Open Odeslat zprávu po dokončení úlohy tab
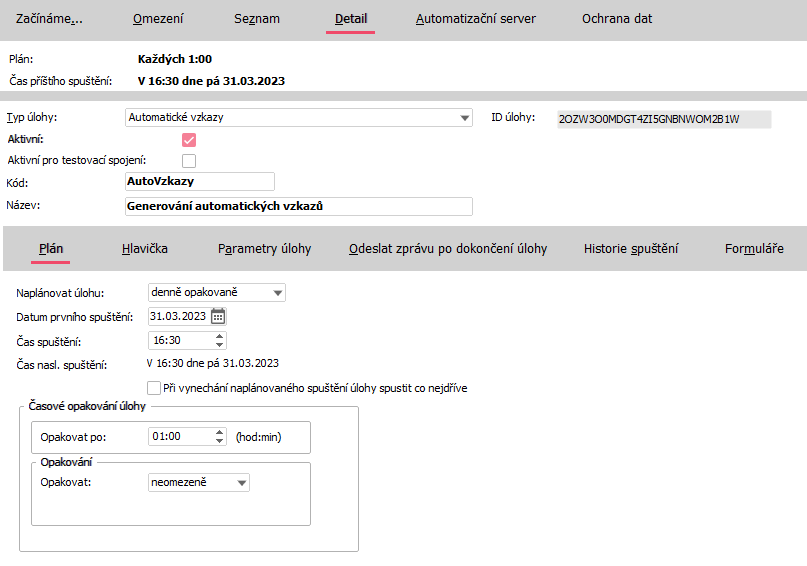The height and width of the screenshot is (566, 807). pos(447,249)
